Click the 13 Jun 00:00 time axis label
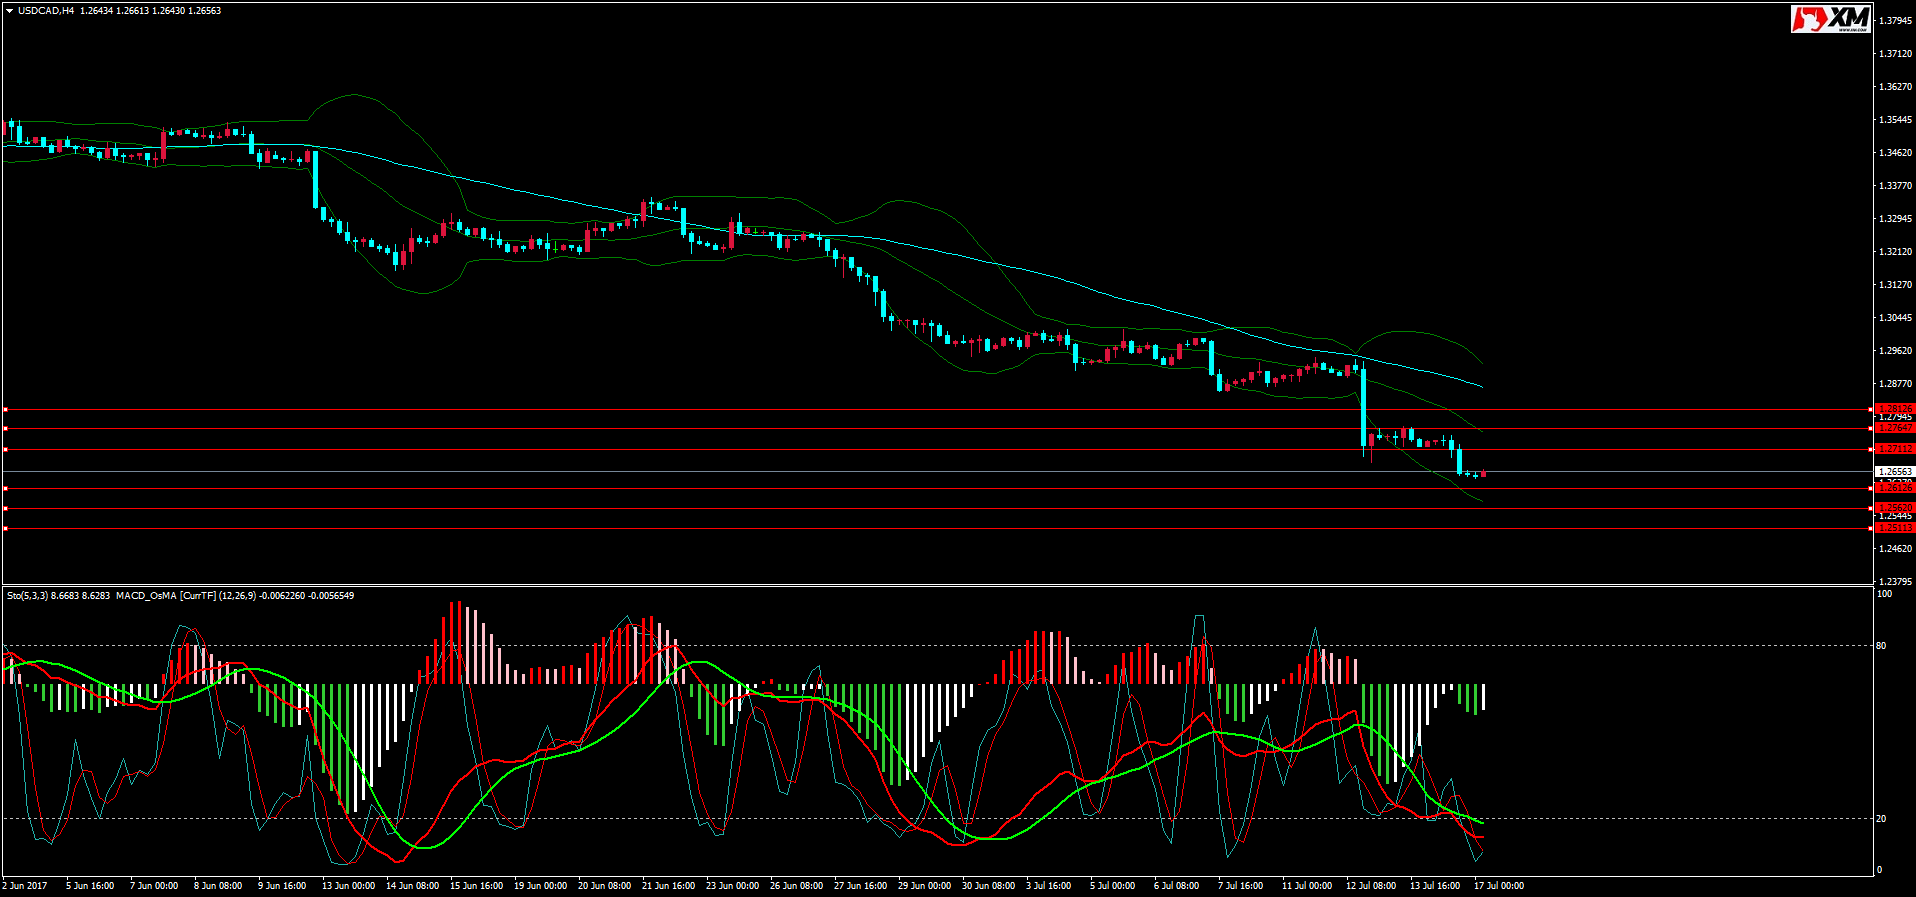The width and height of the screenshot is (1916, 897). (348, 886)
